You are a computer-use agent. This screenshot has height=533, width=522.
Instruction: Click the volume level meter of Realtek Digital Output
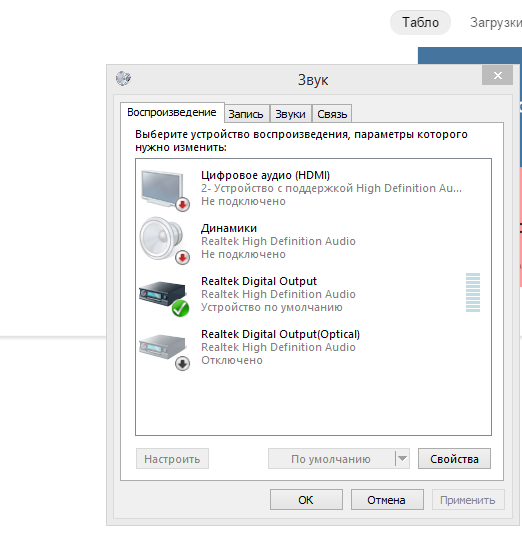[473, 292]
